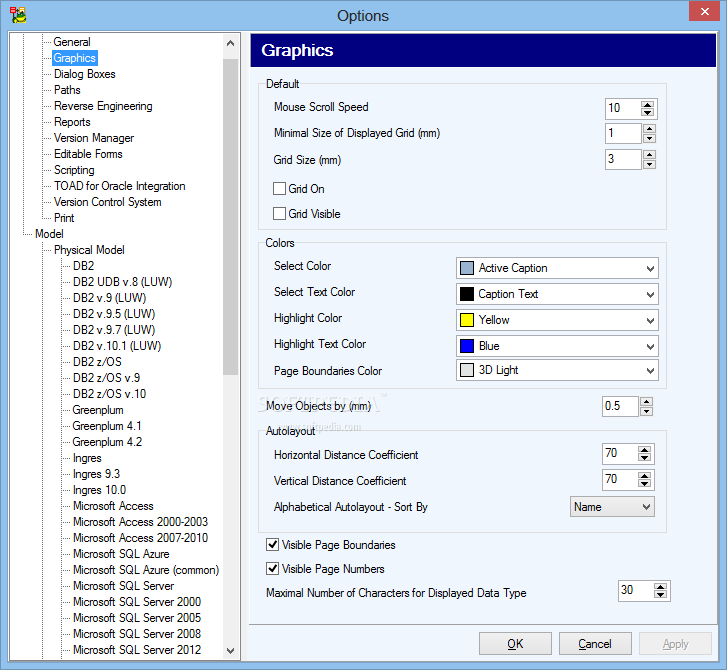The width and height of the screenshot is (727, 670).
Task: Select General in the options tree
Action: (72, 42)
